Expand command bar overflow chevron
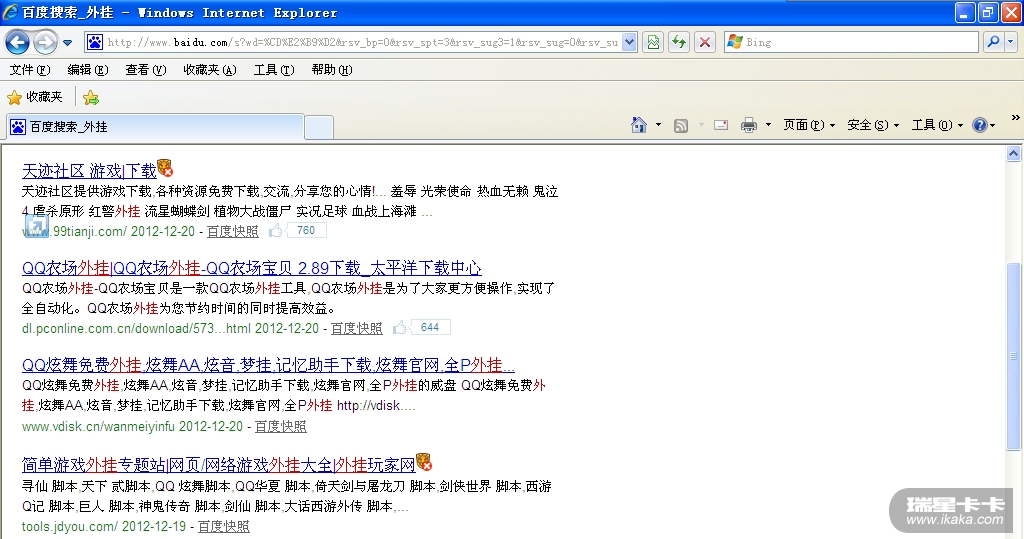The image size is (1024, 539). 1015,118
